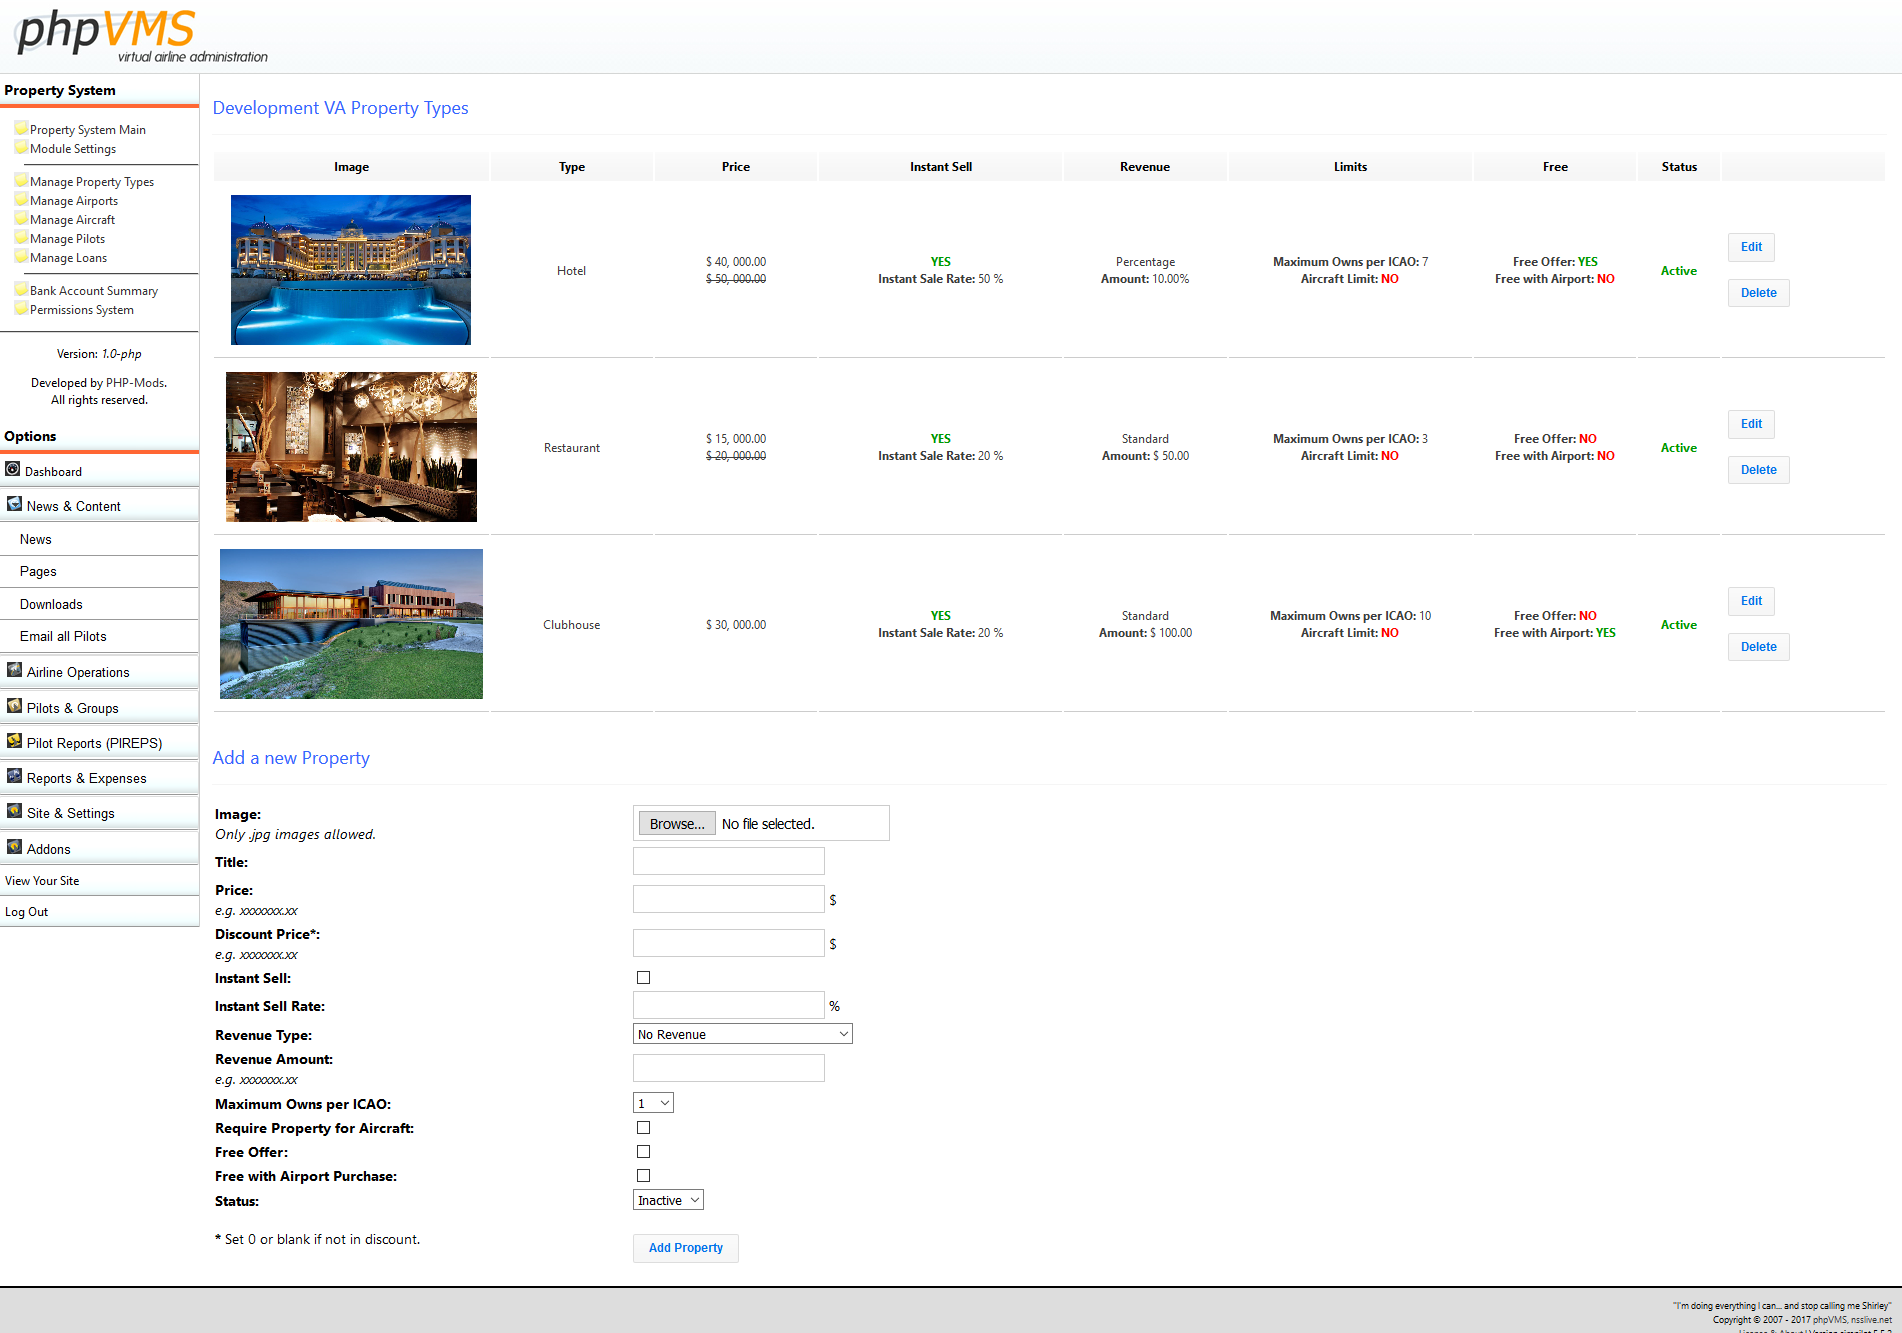The image size is (1902, 1333).
Task: Click the nsslive.net footer link
Action: click(x=1871, y=1320)
